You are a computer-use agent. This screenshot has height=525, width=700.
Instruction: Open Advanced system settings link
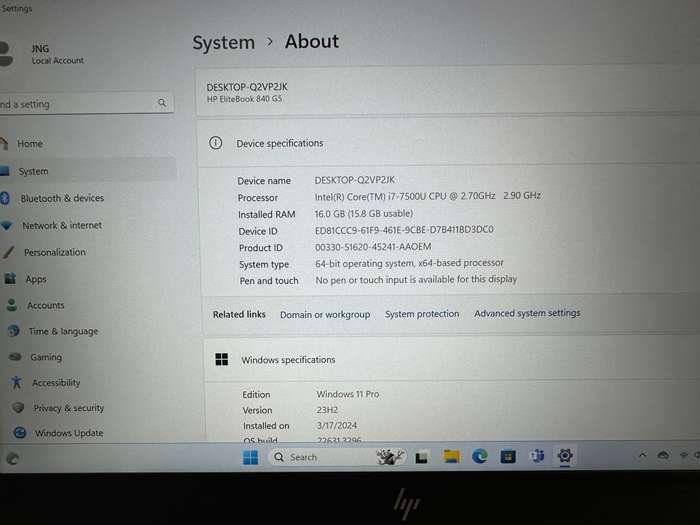pyautogui.click(x=527, y=313)
